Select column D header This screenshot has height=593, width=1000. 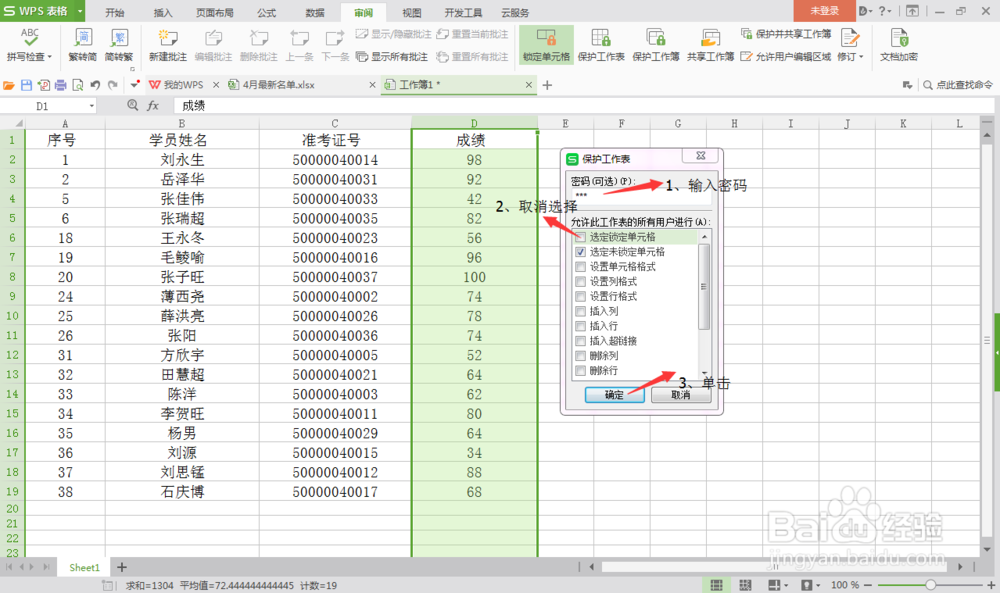pyautogui.click(x=474, y=123)
